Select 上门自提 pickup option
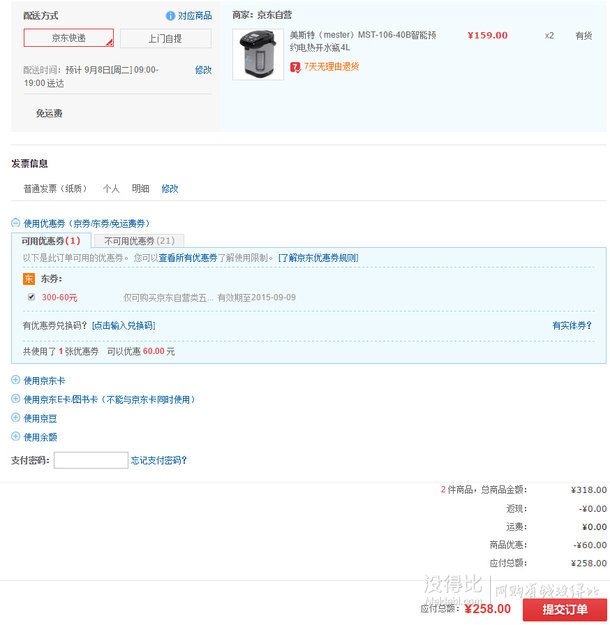This screenshot has height=625, width=610. [x=165, y=39]
